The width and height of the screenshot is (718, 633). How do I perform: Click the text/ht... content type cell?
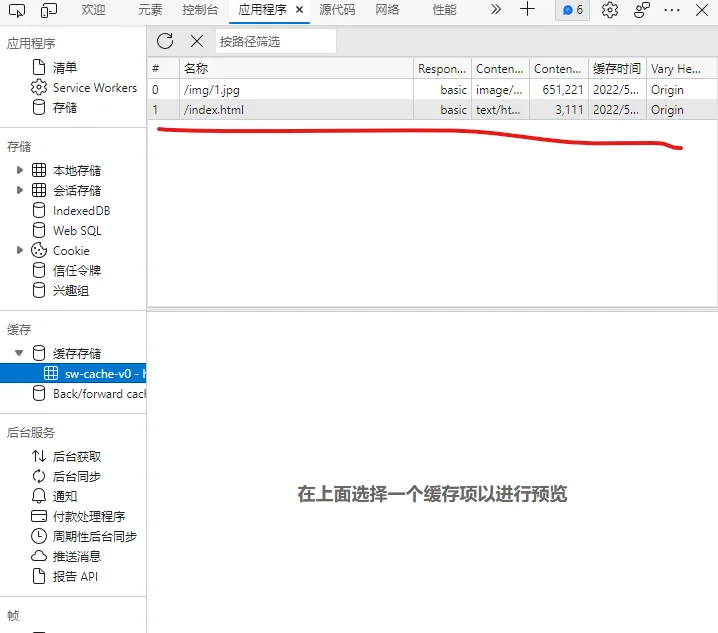(x=500, y=109)
